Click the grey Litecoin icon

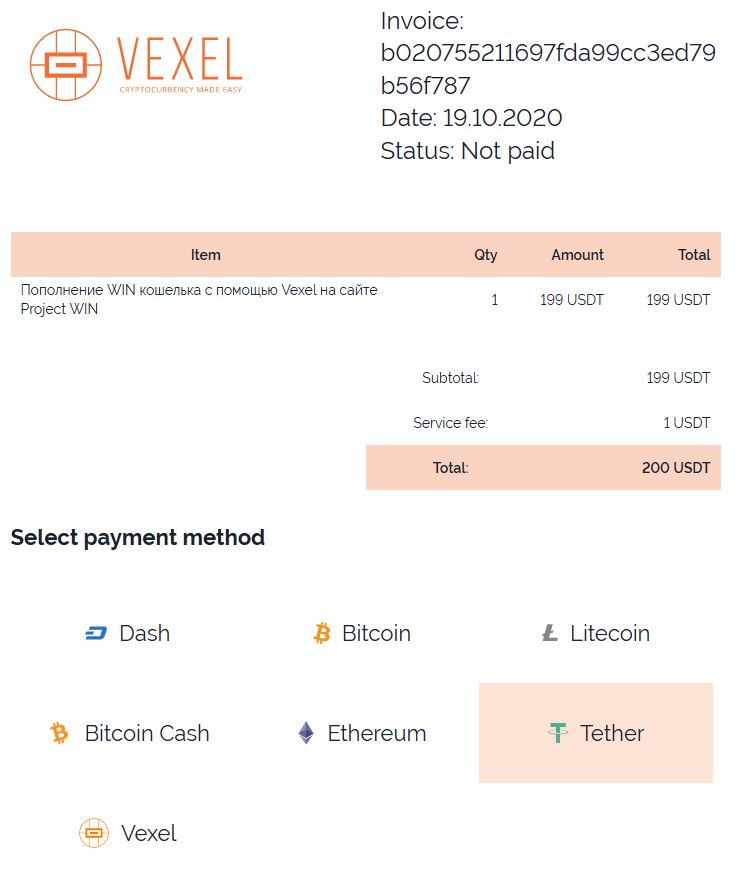coord(549,633)
